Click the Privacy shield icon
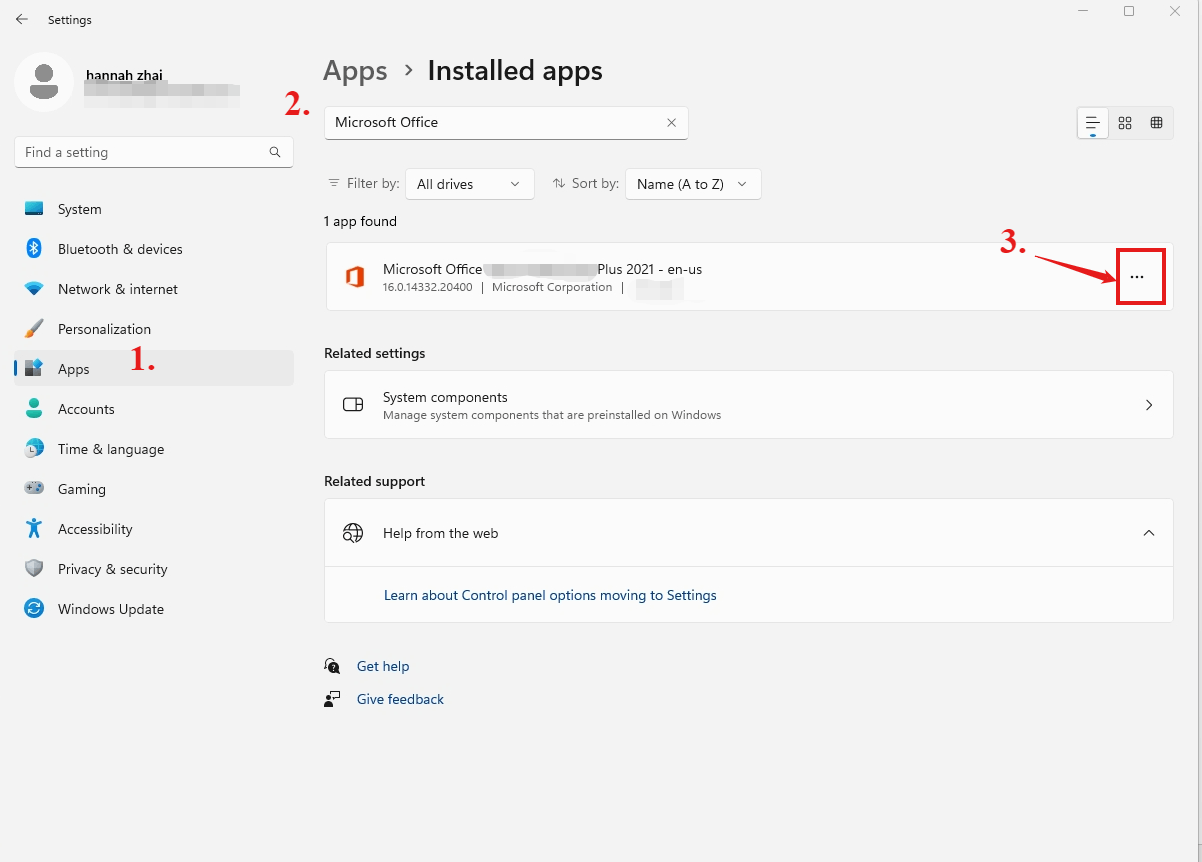The image size is (1202, 862). tap(34, 569)
